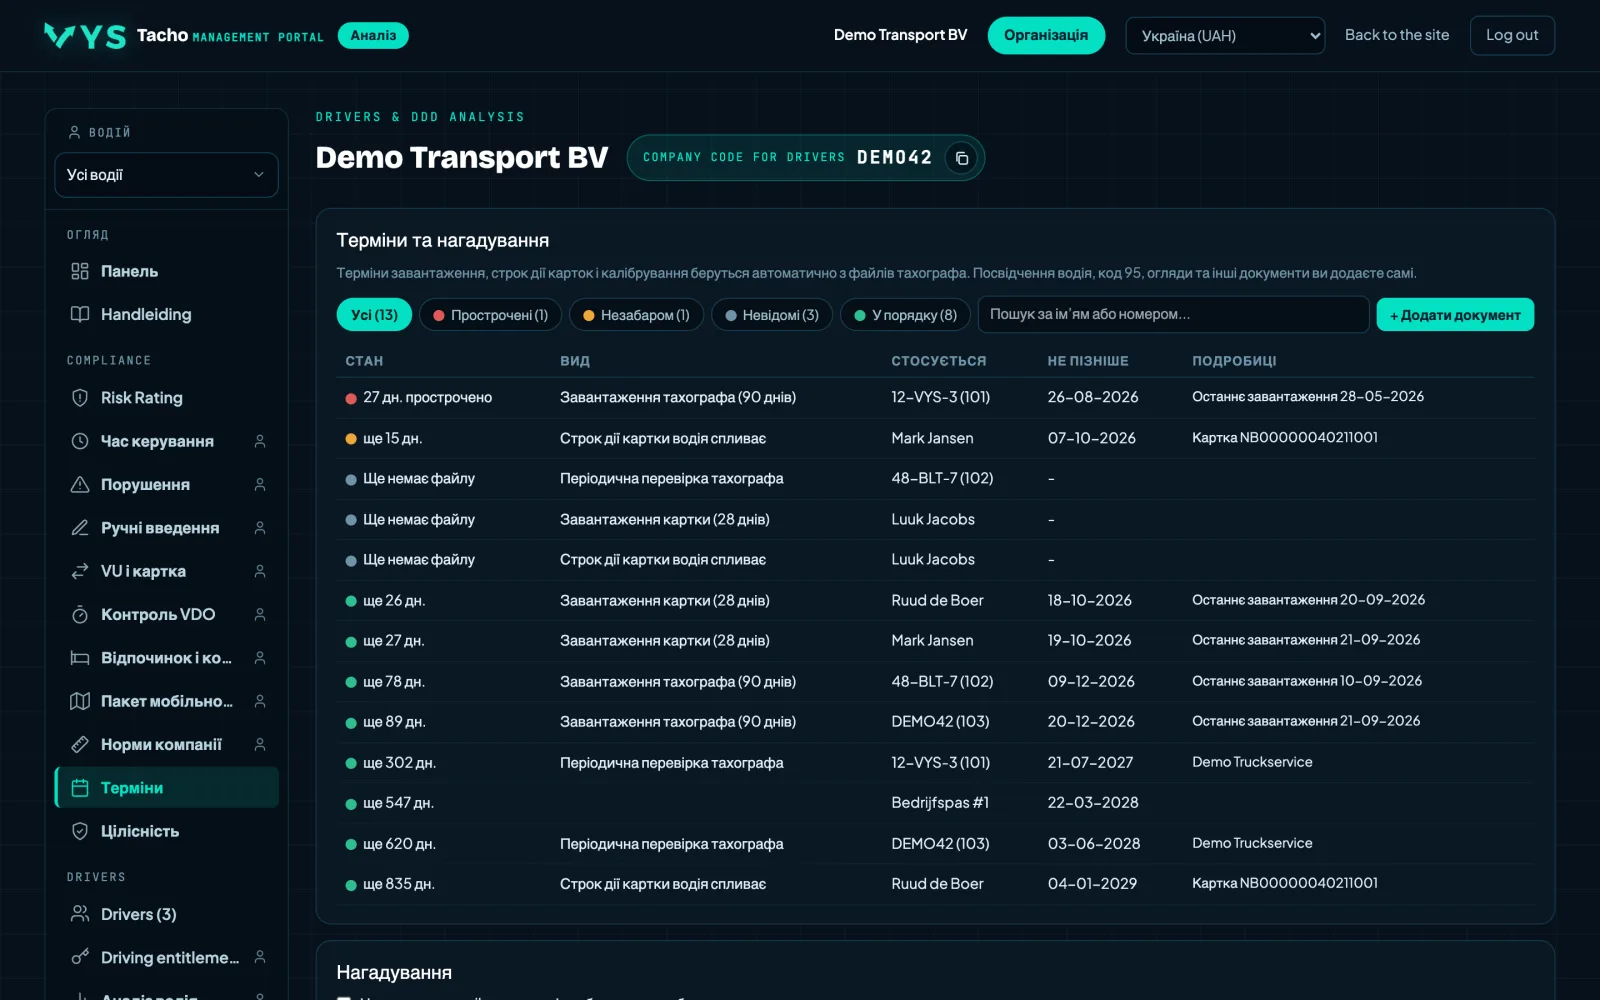Open the Панель dashboard icon
Viewport: 1600px width, 1000px height.
(80, 271)
